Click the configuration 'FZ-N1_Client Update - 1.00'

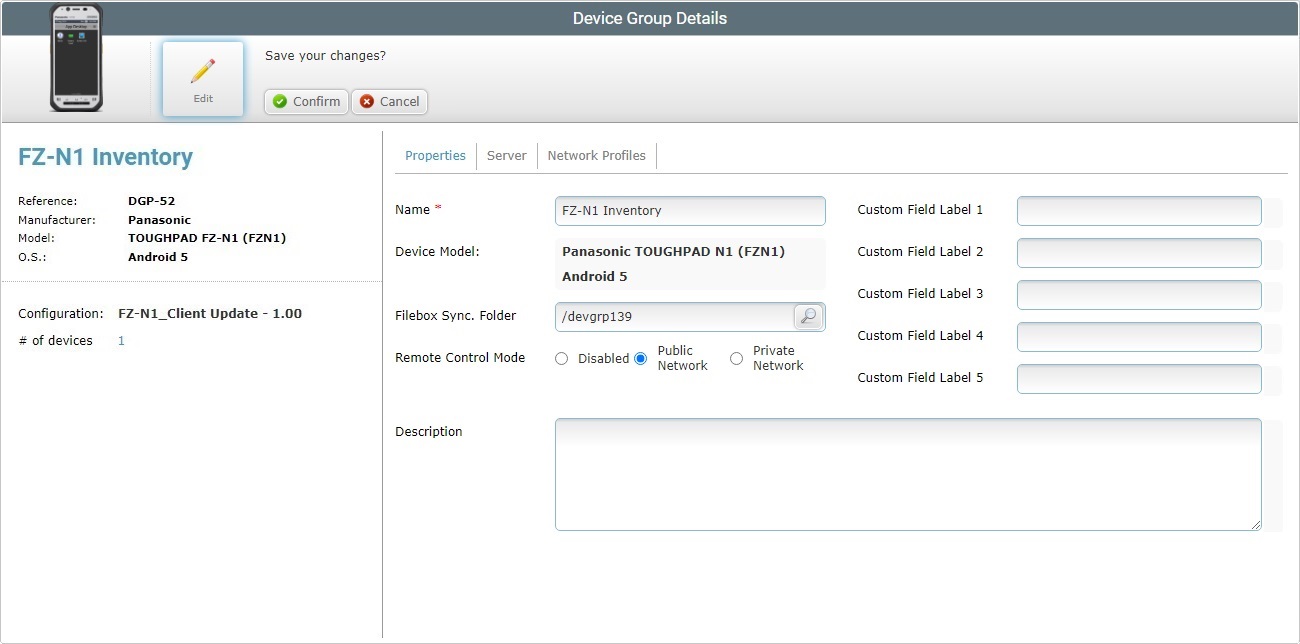(x=210, y=314)
